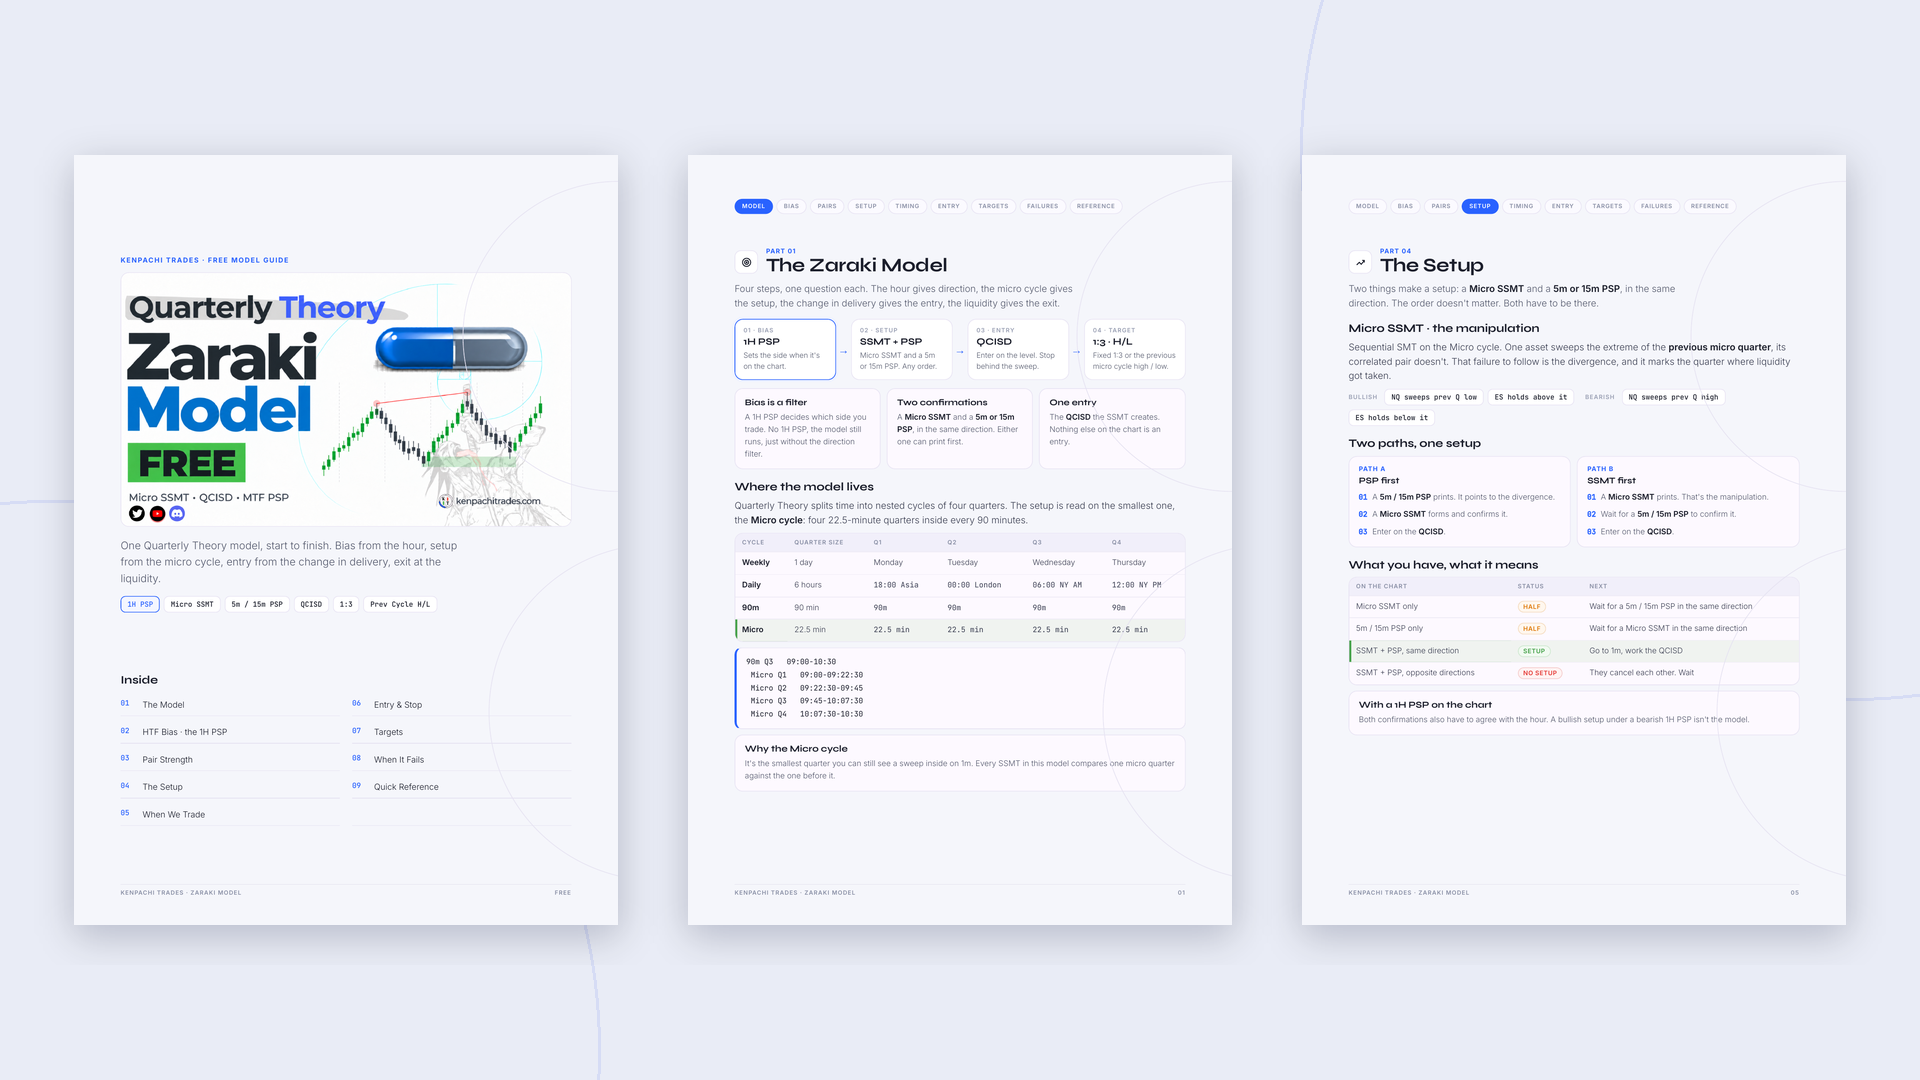1920x1080 pixels.
Task: Click the 00:00 London cell in the cycle table
Action: (x=974, y=585)
